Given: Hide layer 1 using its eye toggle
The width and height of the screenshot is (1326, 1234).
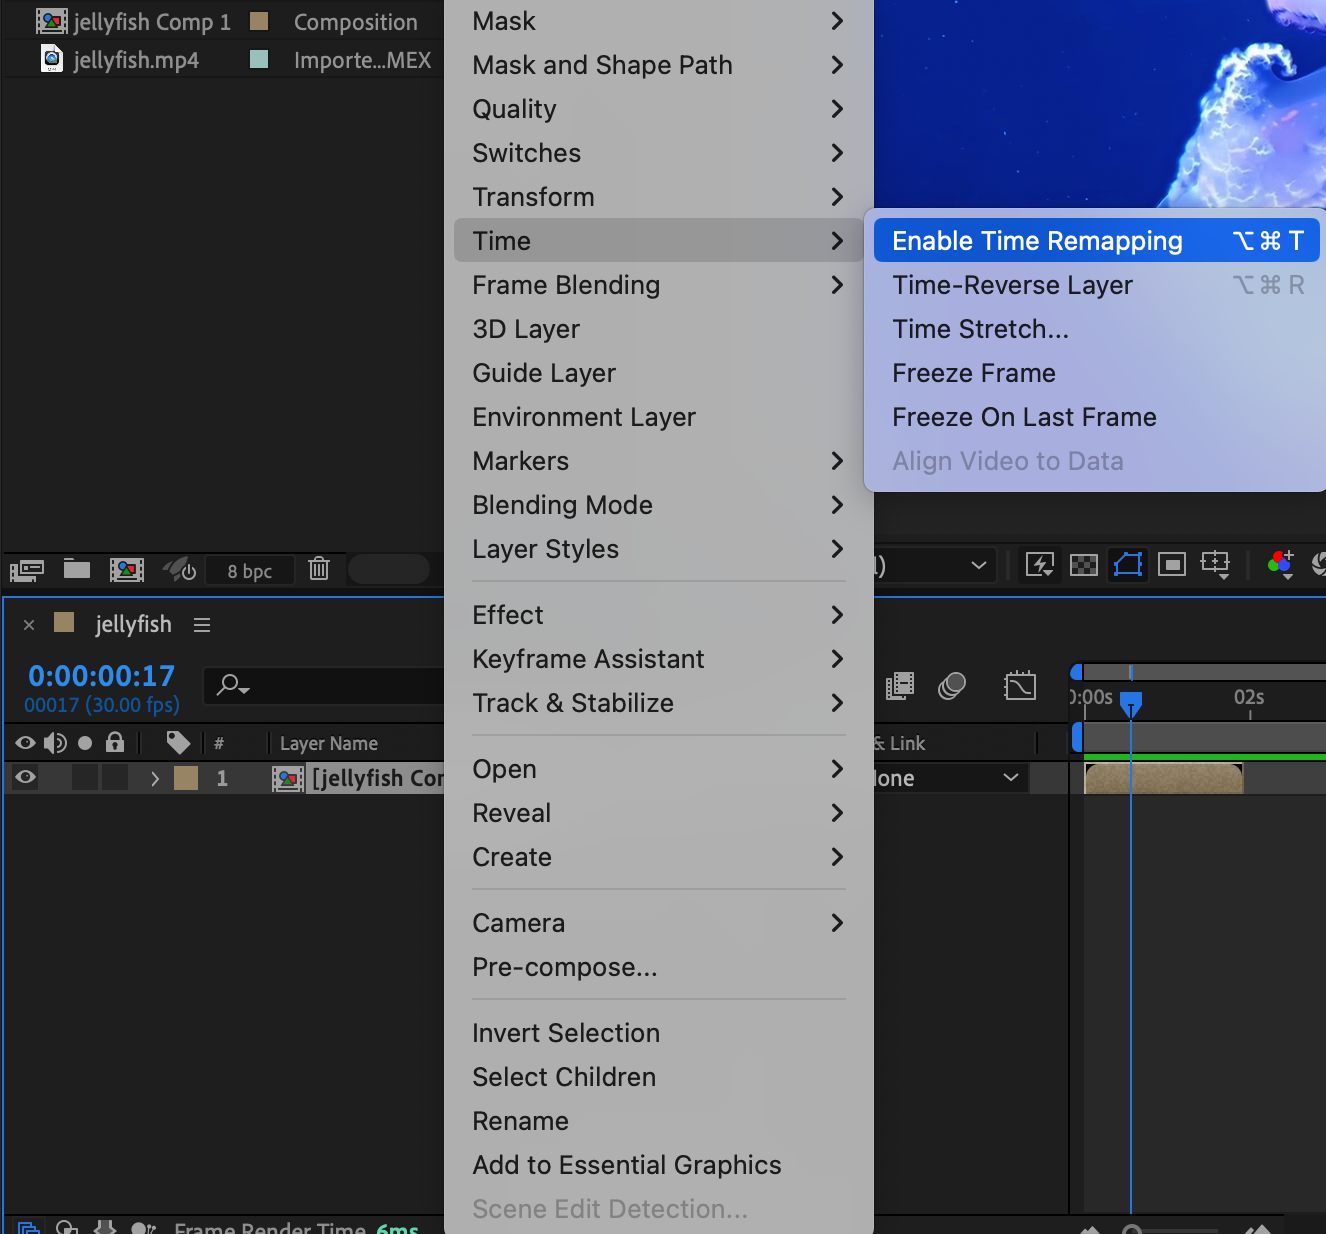Looking at the screenshot, I should coord(26,777).
